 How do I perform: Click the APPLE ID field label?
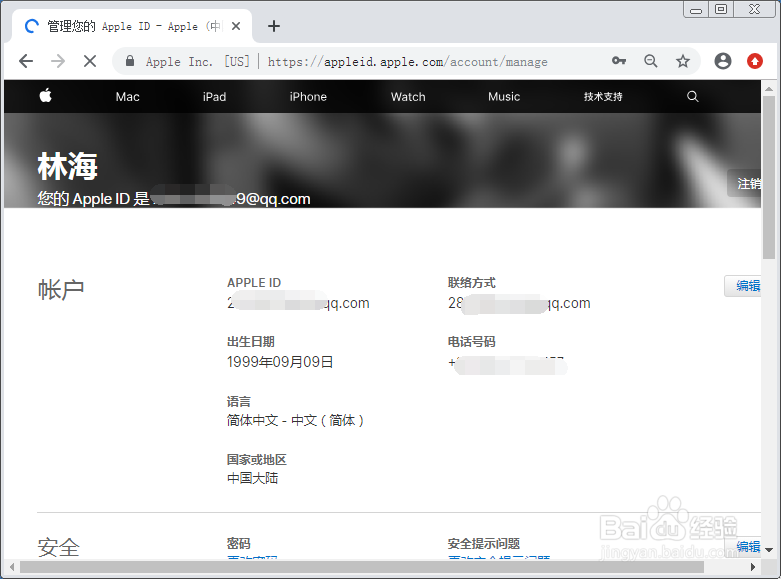click(254, 283)
